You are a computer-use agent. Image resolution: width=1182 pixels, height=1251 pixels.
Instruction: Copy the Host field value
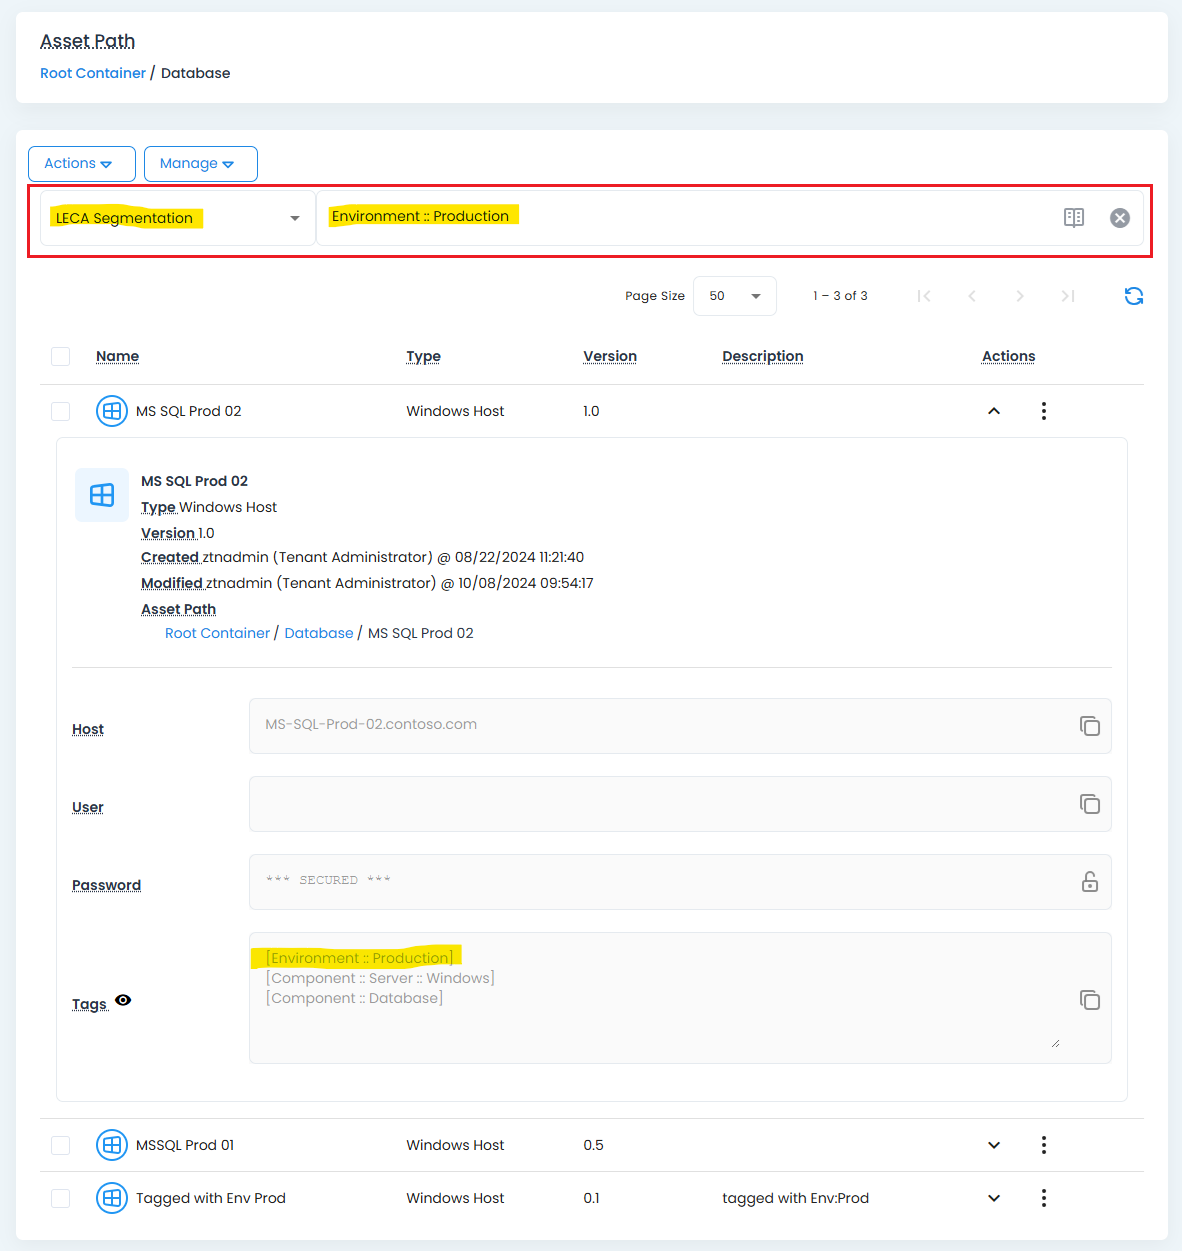pyautogui.click(x=1089, y=726)
